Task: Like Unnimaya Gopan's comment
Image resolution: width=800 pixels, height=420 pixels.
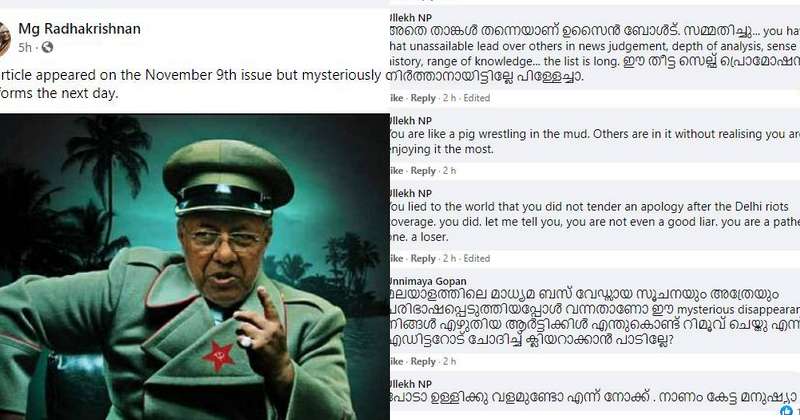Action: [396, 361]
